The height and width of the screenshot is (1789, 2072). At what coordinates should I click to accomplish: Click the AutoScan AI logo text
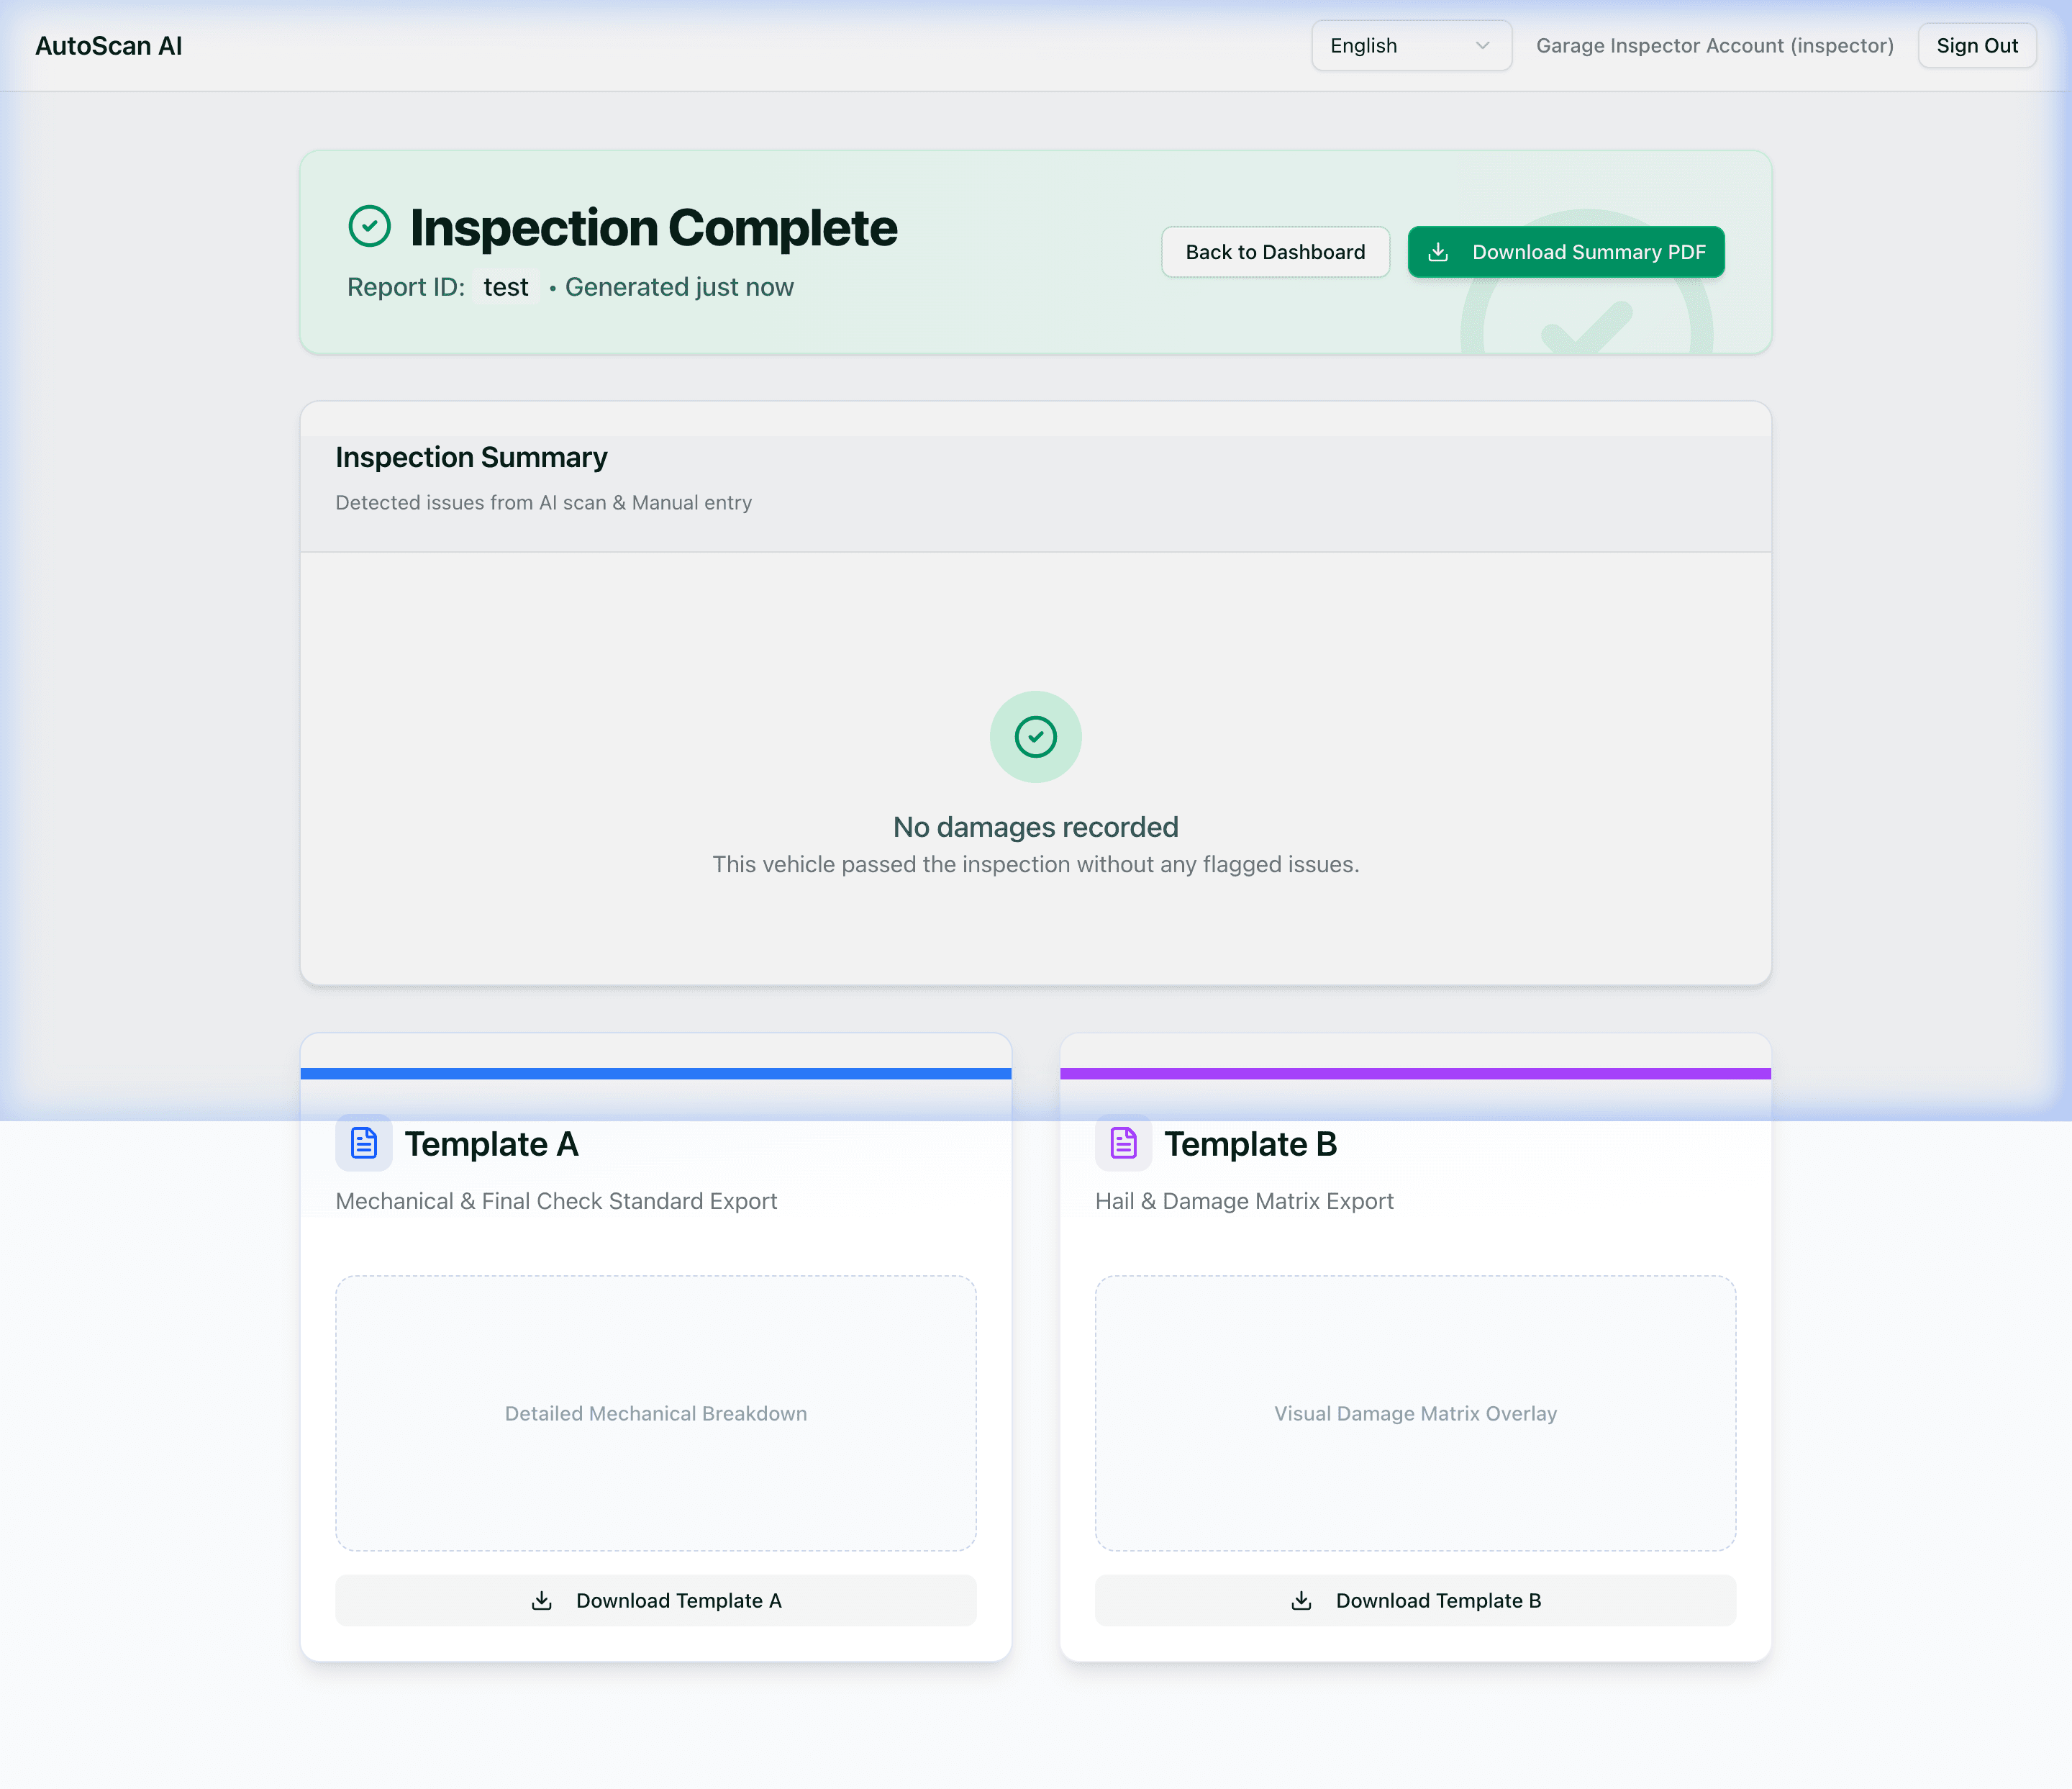tap(109, 46)
